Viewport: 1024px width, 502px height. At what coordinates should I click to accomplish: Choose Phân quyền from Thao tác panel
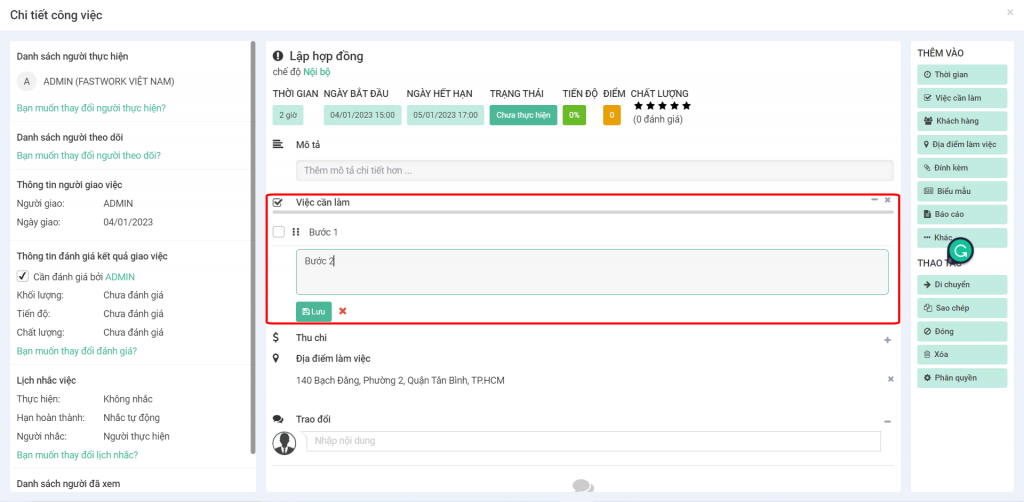click(x=962, y=378)
